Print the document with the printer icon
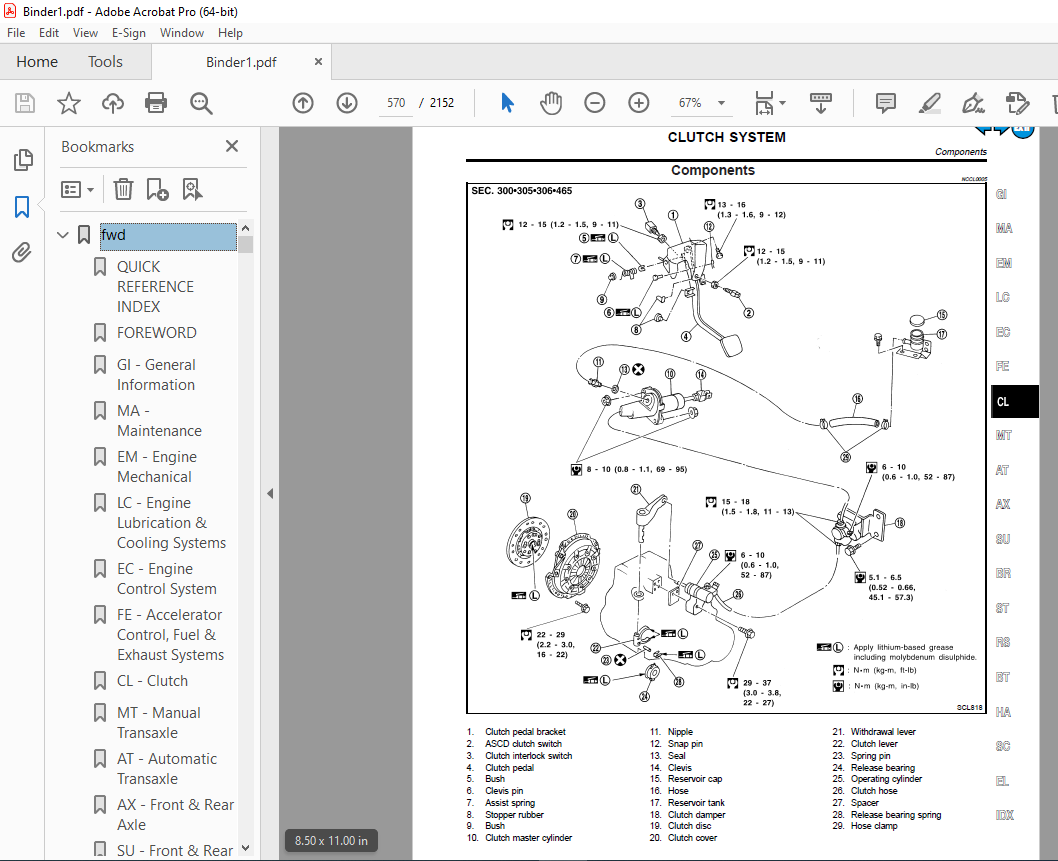 (x=156, y=103)
